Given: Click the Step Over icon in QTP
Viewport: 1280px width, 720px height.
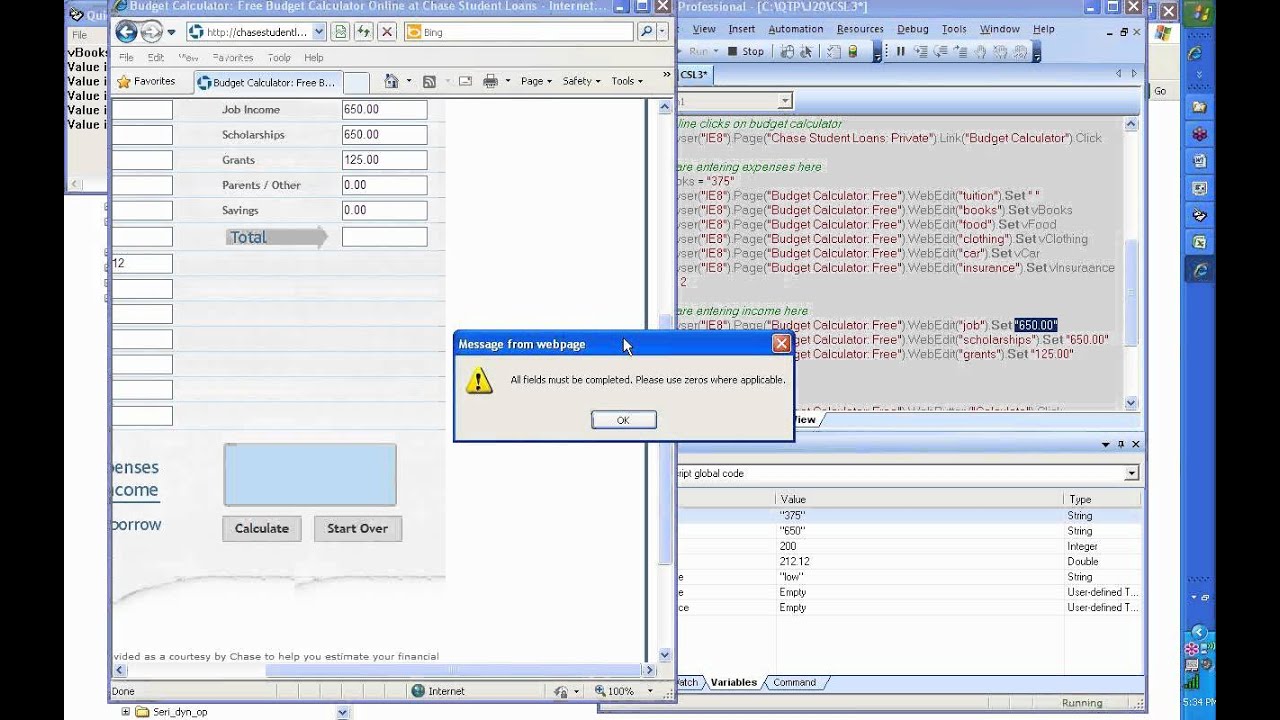Looking at the screenshot, I should (x=940, y=51).
